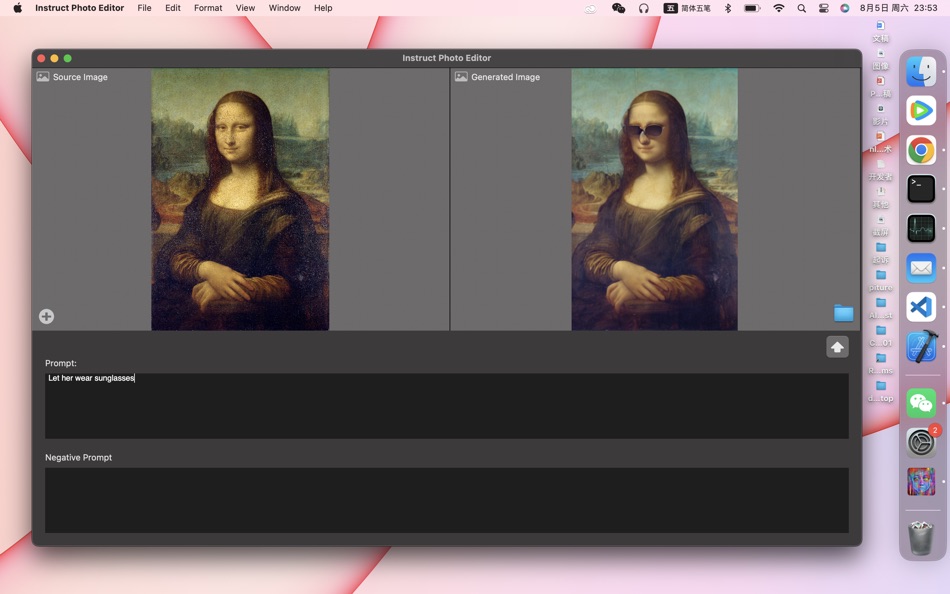Viewport: 950px width, 594px height.
Task: Open Spotlight search magnifier icon
Action: (x=802, y=8)
